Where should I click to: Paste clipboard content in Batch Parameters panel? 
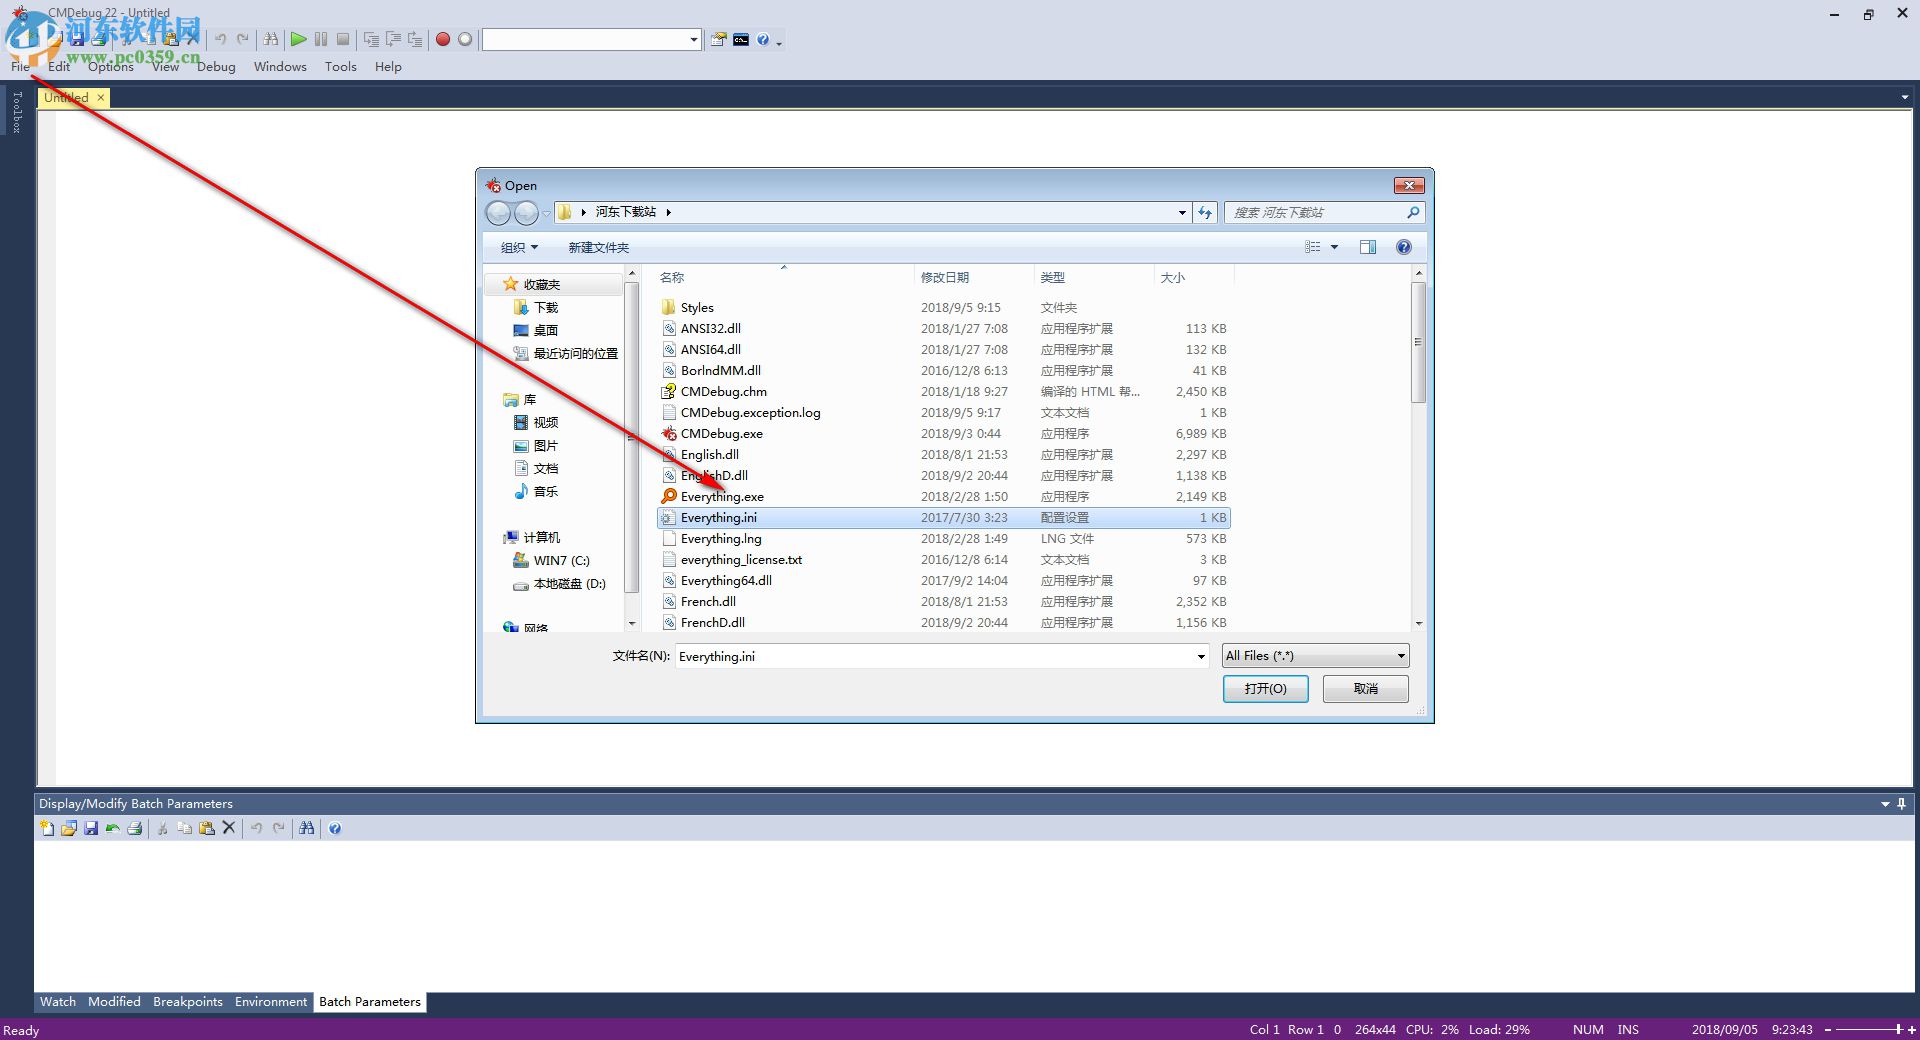[208, 828]
